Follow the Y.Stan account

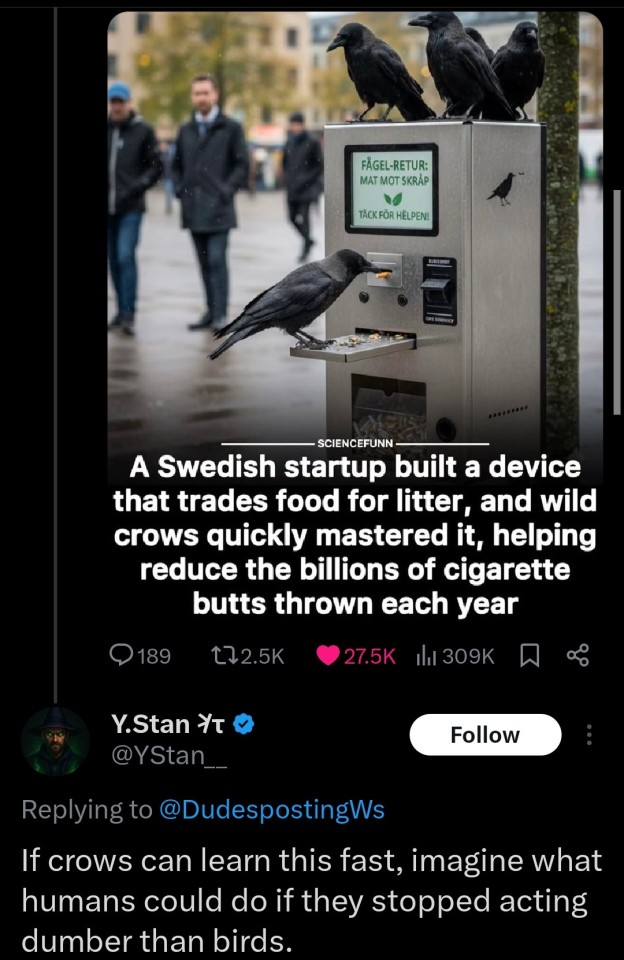485,735
